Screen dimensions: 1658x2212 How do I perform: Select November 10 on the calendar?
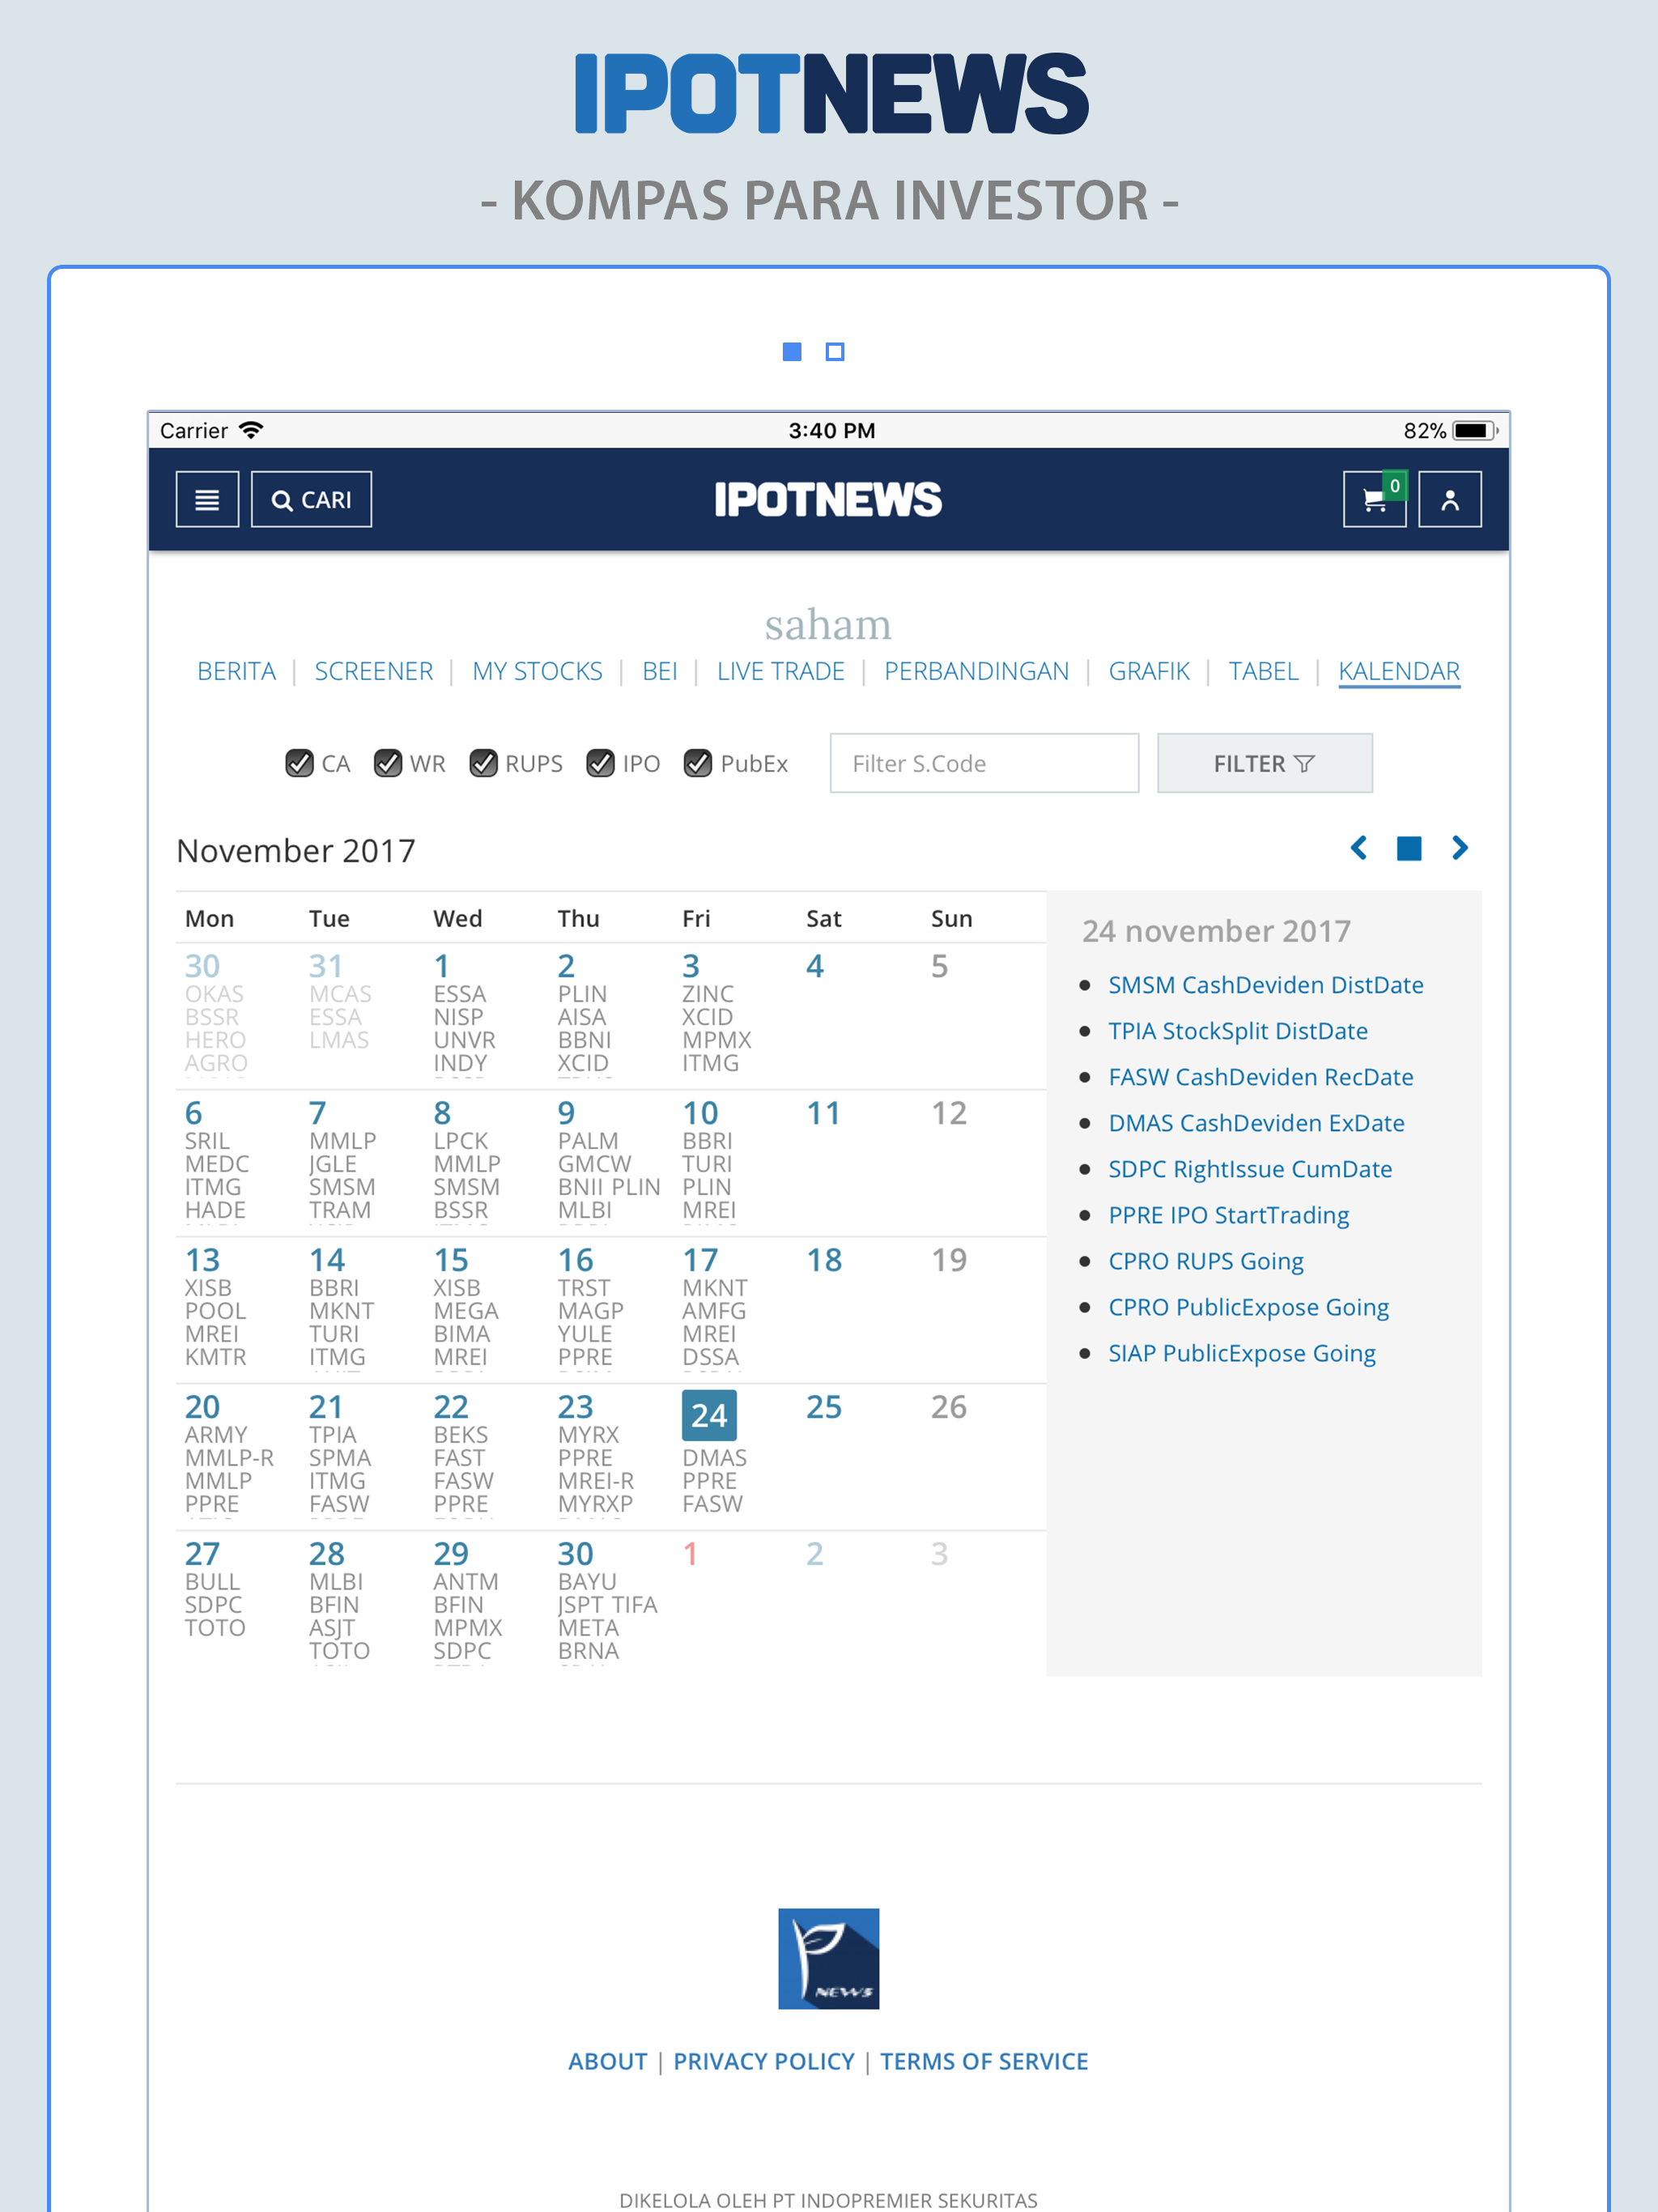(x=700, y=1113)
